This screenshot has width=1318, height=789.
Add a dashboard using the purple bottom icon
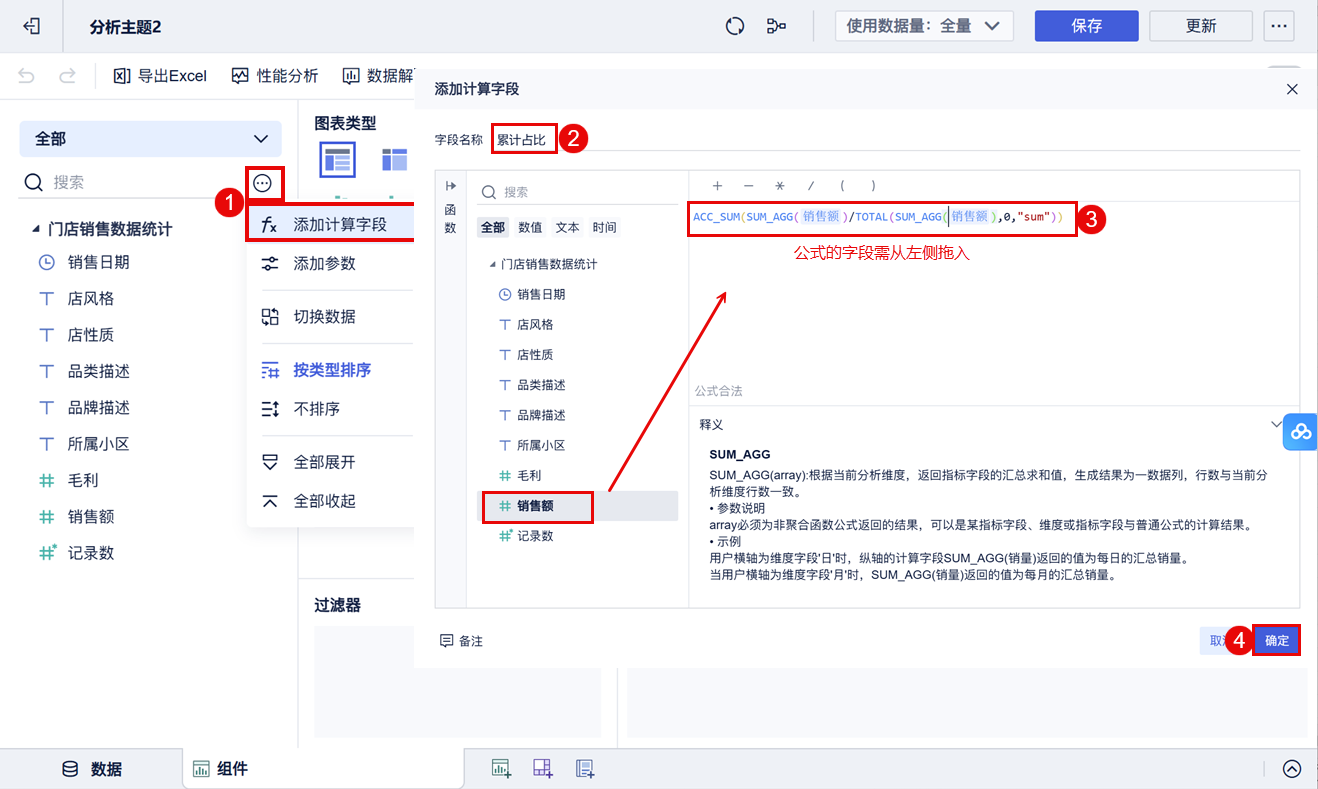(542, 768)
